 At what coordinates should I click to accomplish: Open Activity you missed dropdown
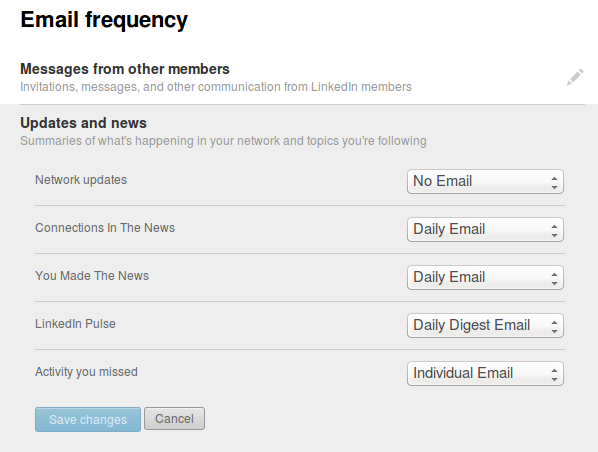tap(485, 373)
